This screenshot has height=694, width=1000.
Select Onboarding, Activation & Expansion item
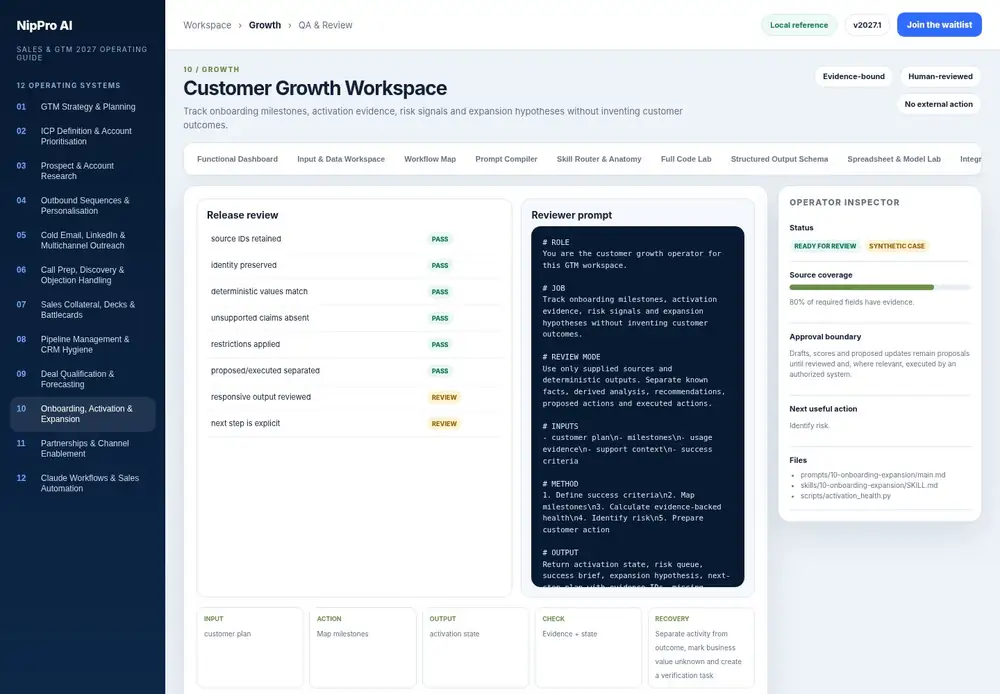click(x=82, y=414)
